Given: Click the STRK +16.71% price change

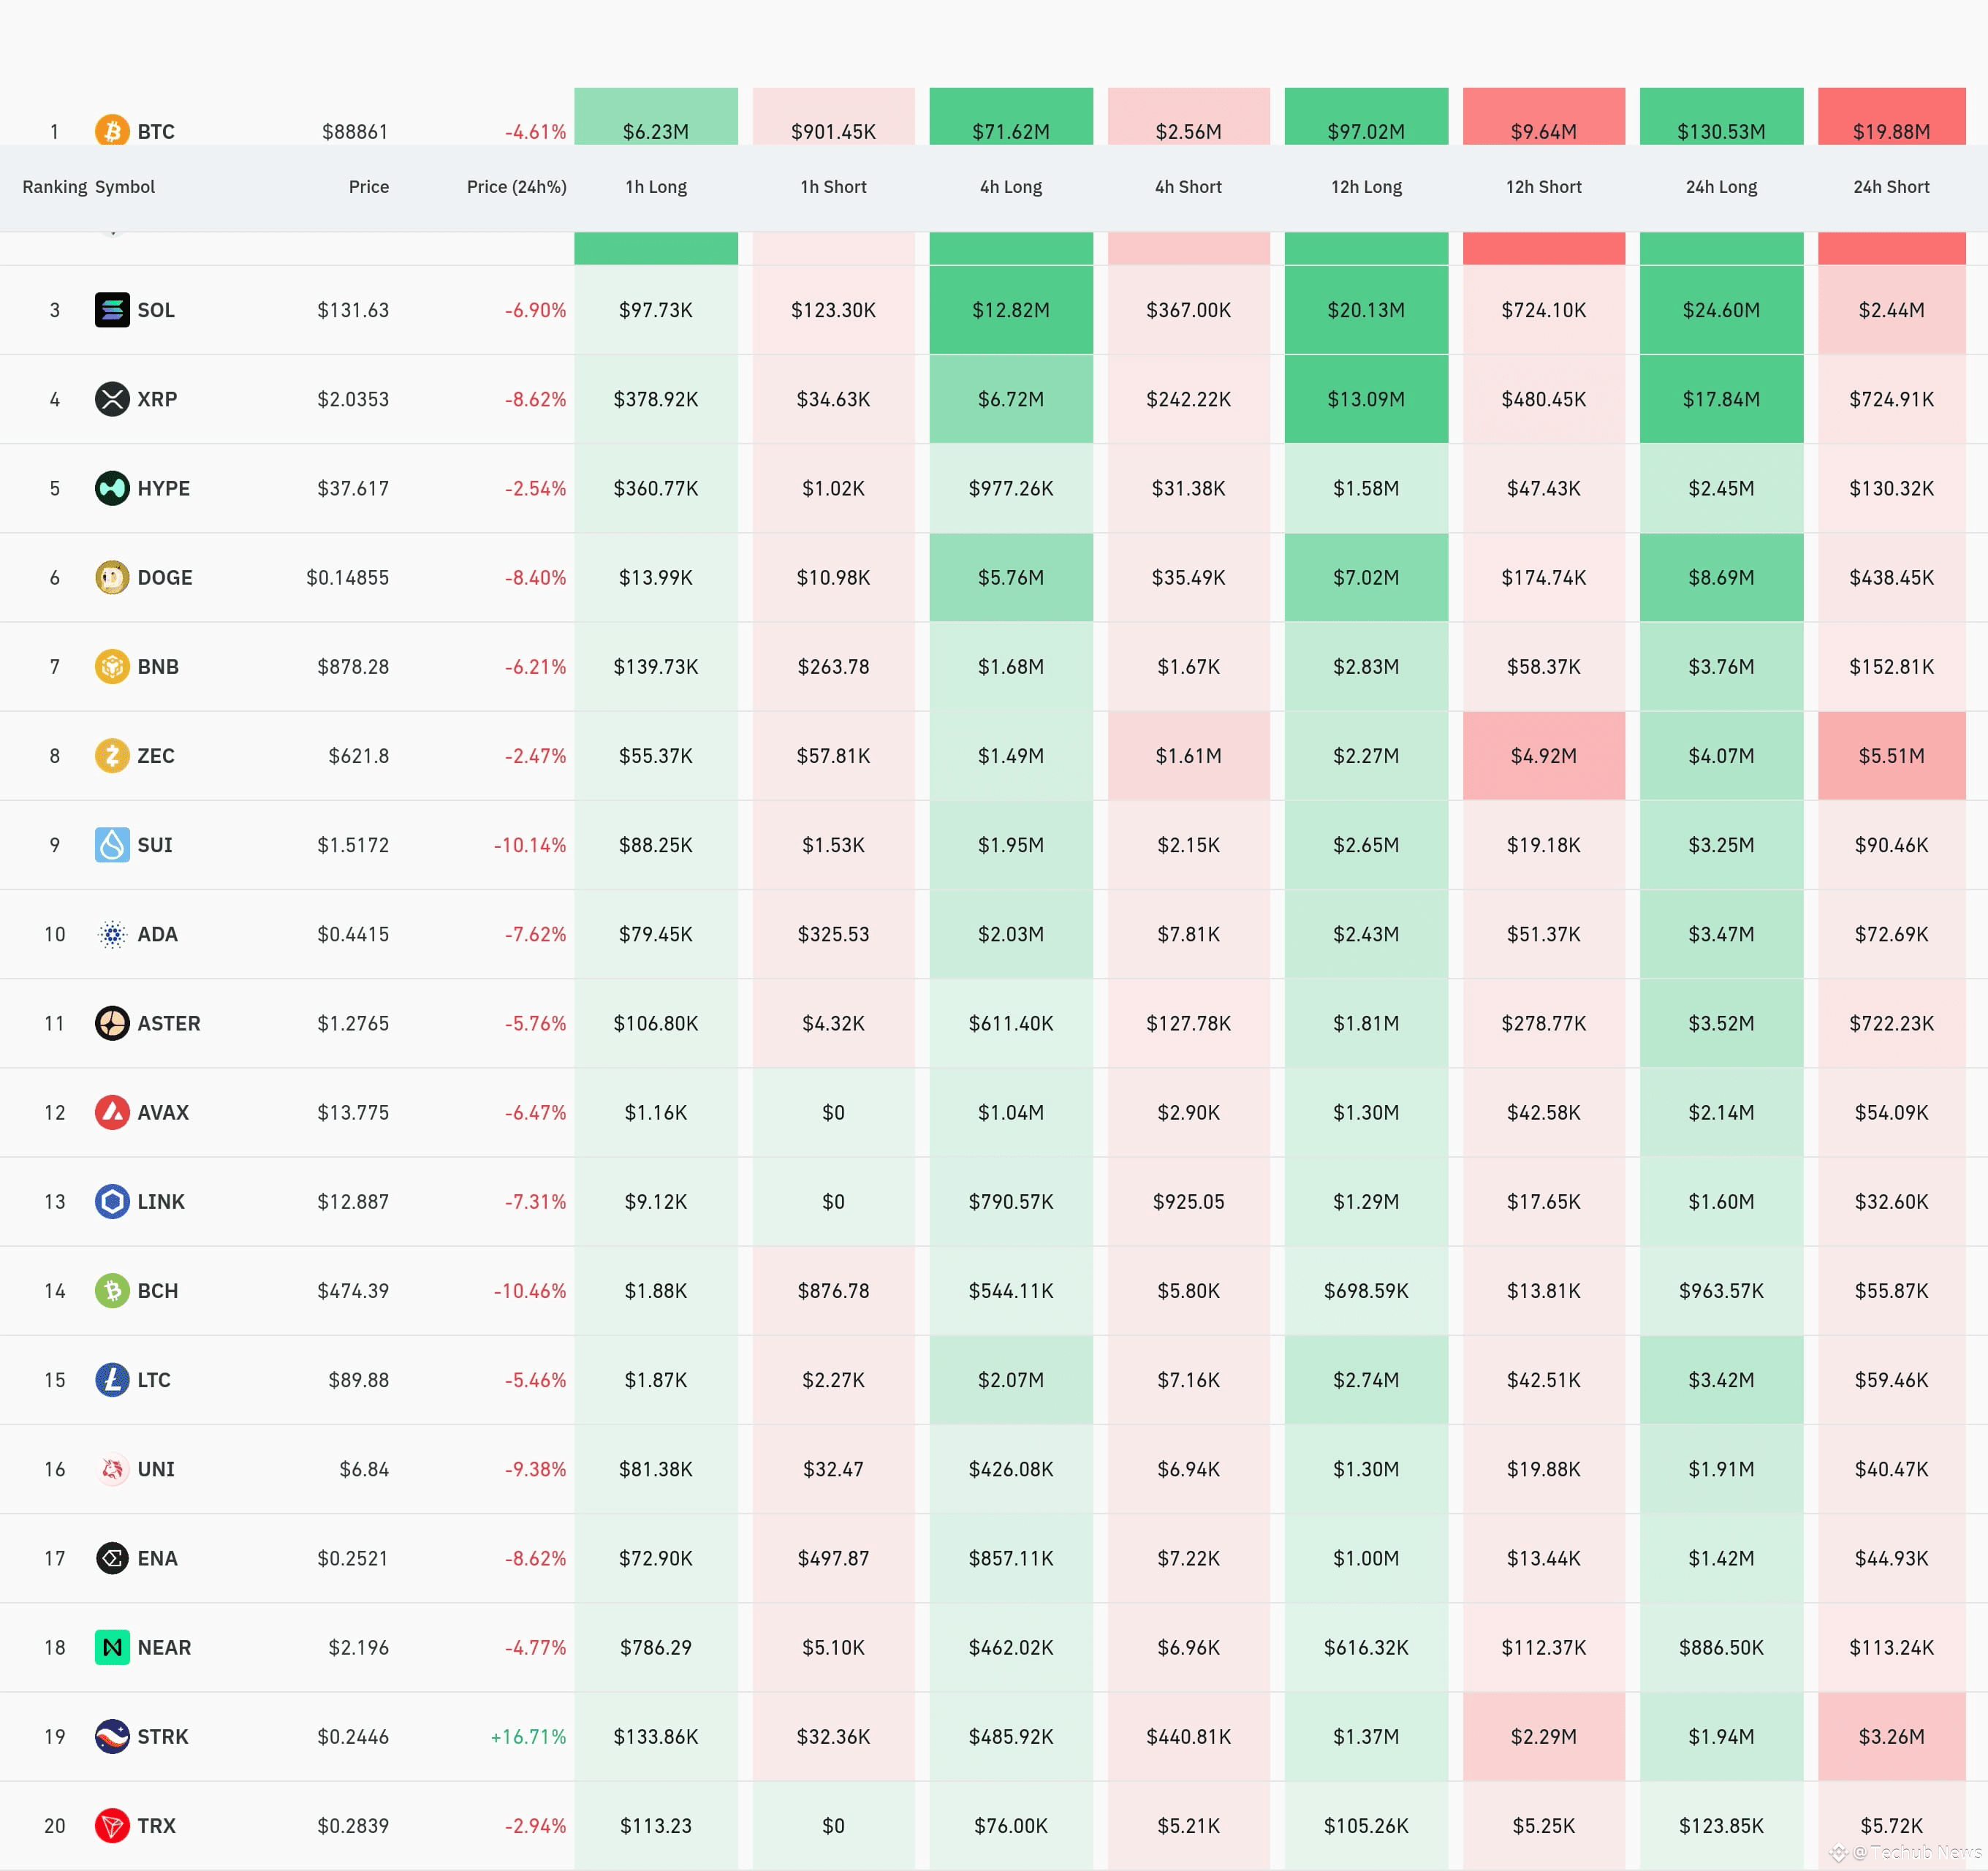Looking at the screenshot, I should point(528,1736).
